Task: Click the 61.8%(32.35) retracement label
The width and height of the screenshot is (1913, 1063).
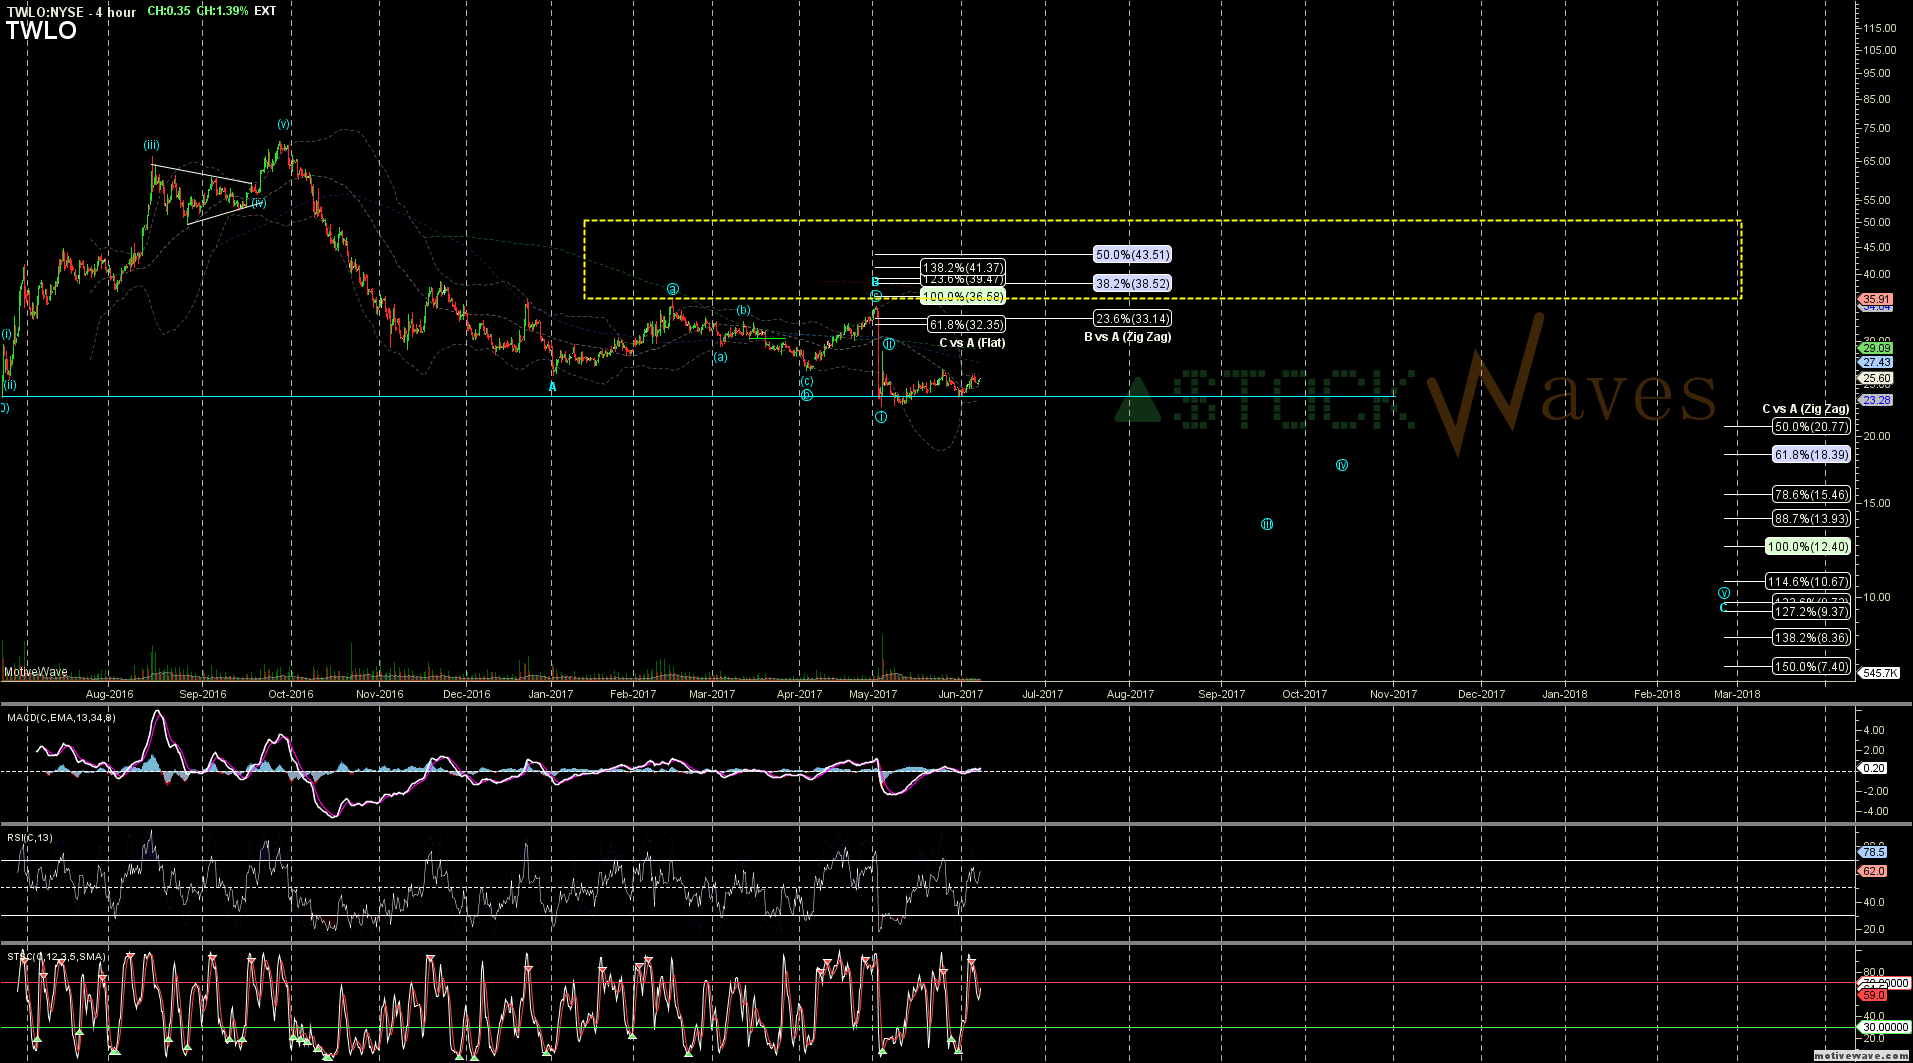Action: 966,325
